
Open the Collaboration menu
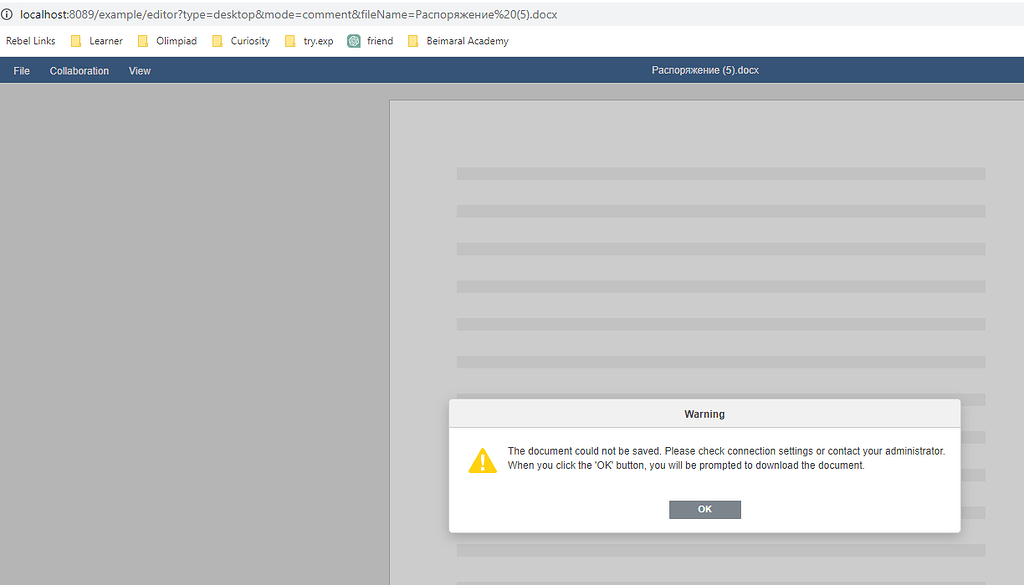(79, 70)
